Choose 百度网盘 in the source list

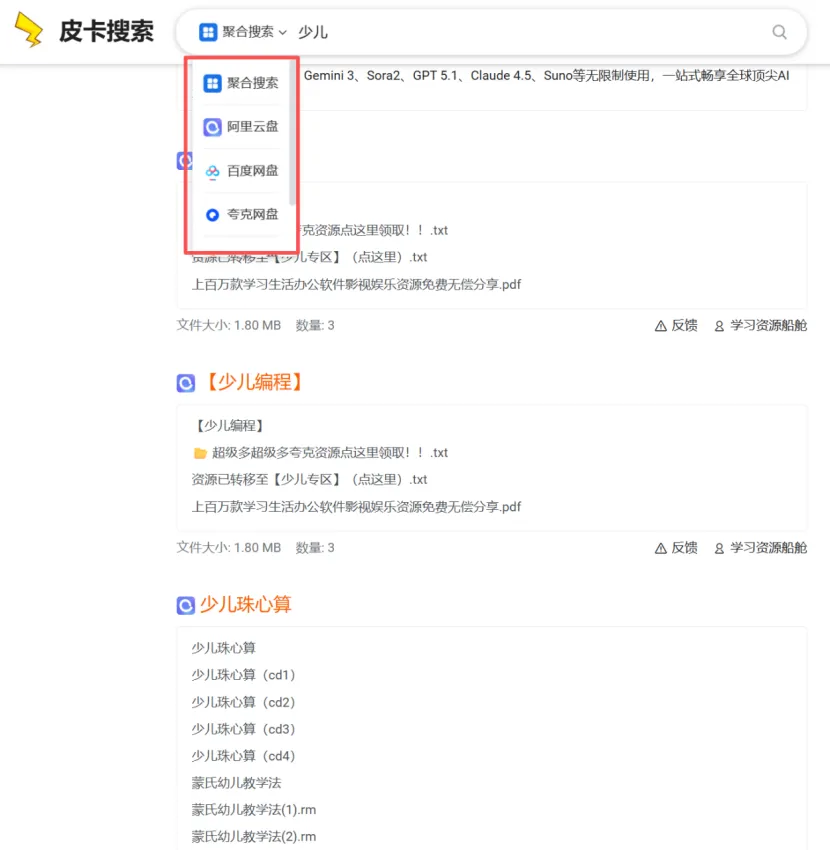pyautogui.click(x=241, y=171)
